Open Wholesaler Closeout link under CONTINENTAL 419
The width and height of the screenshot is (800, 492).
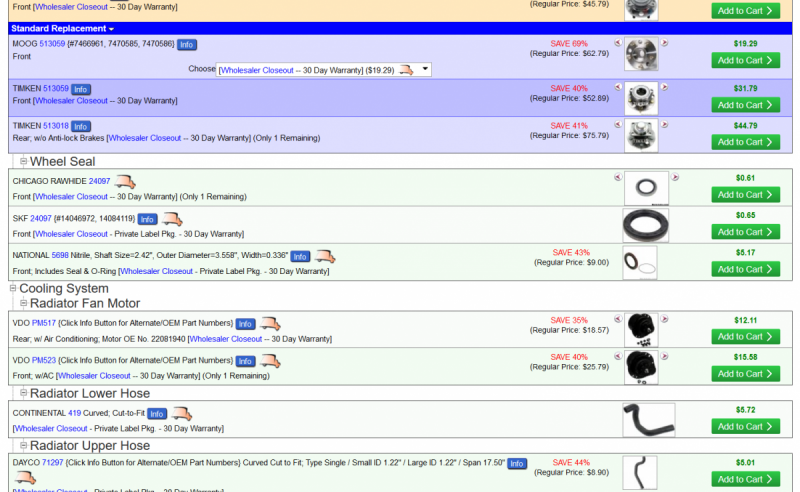(51, 429)
